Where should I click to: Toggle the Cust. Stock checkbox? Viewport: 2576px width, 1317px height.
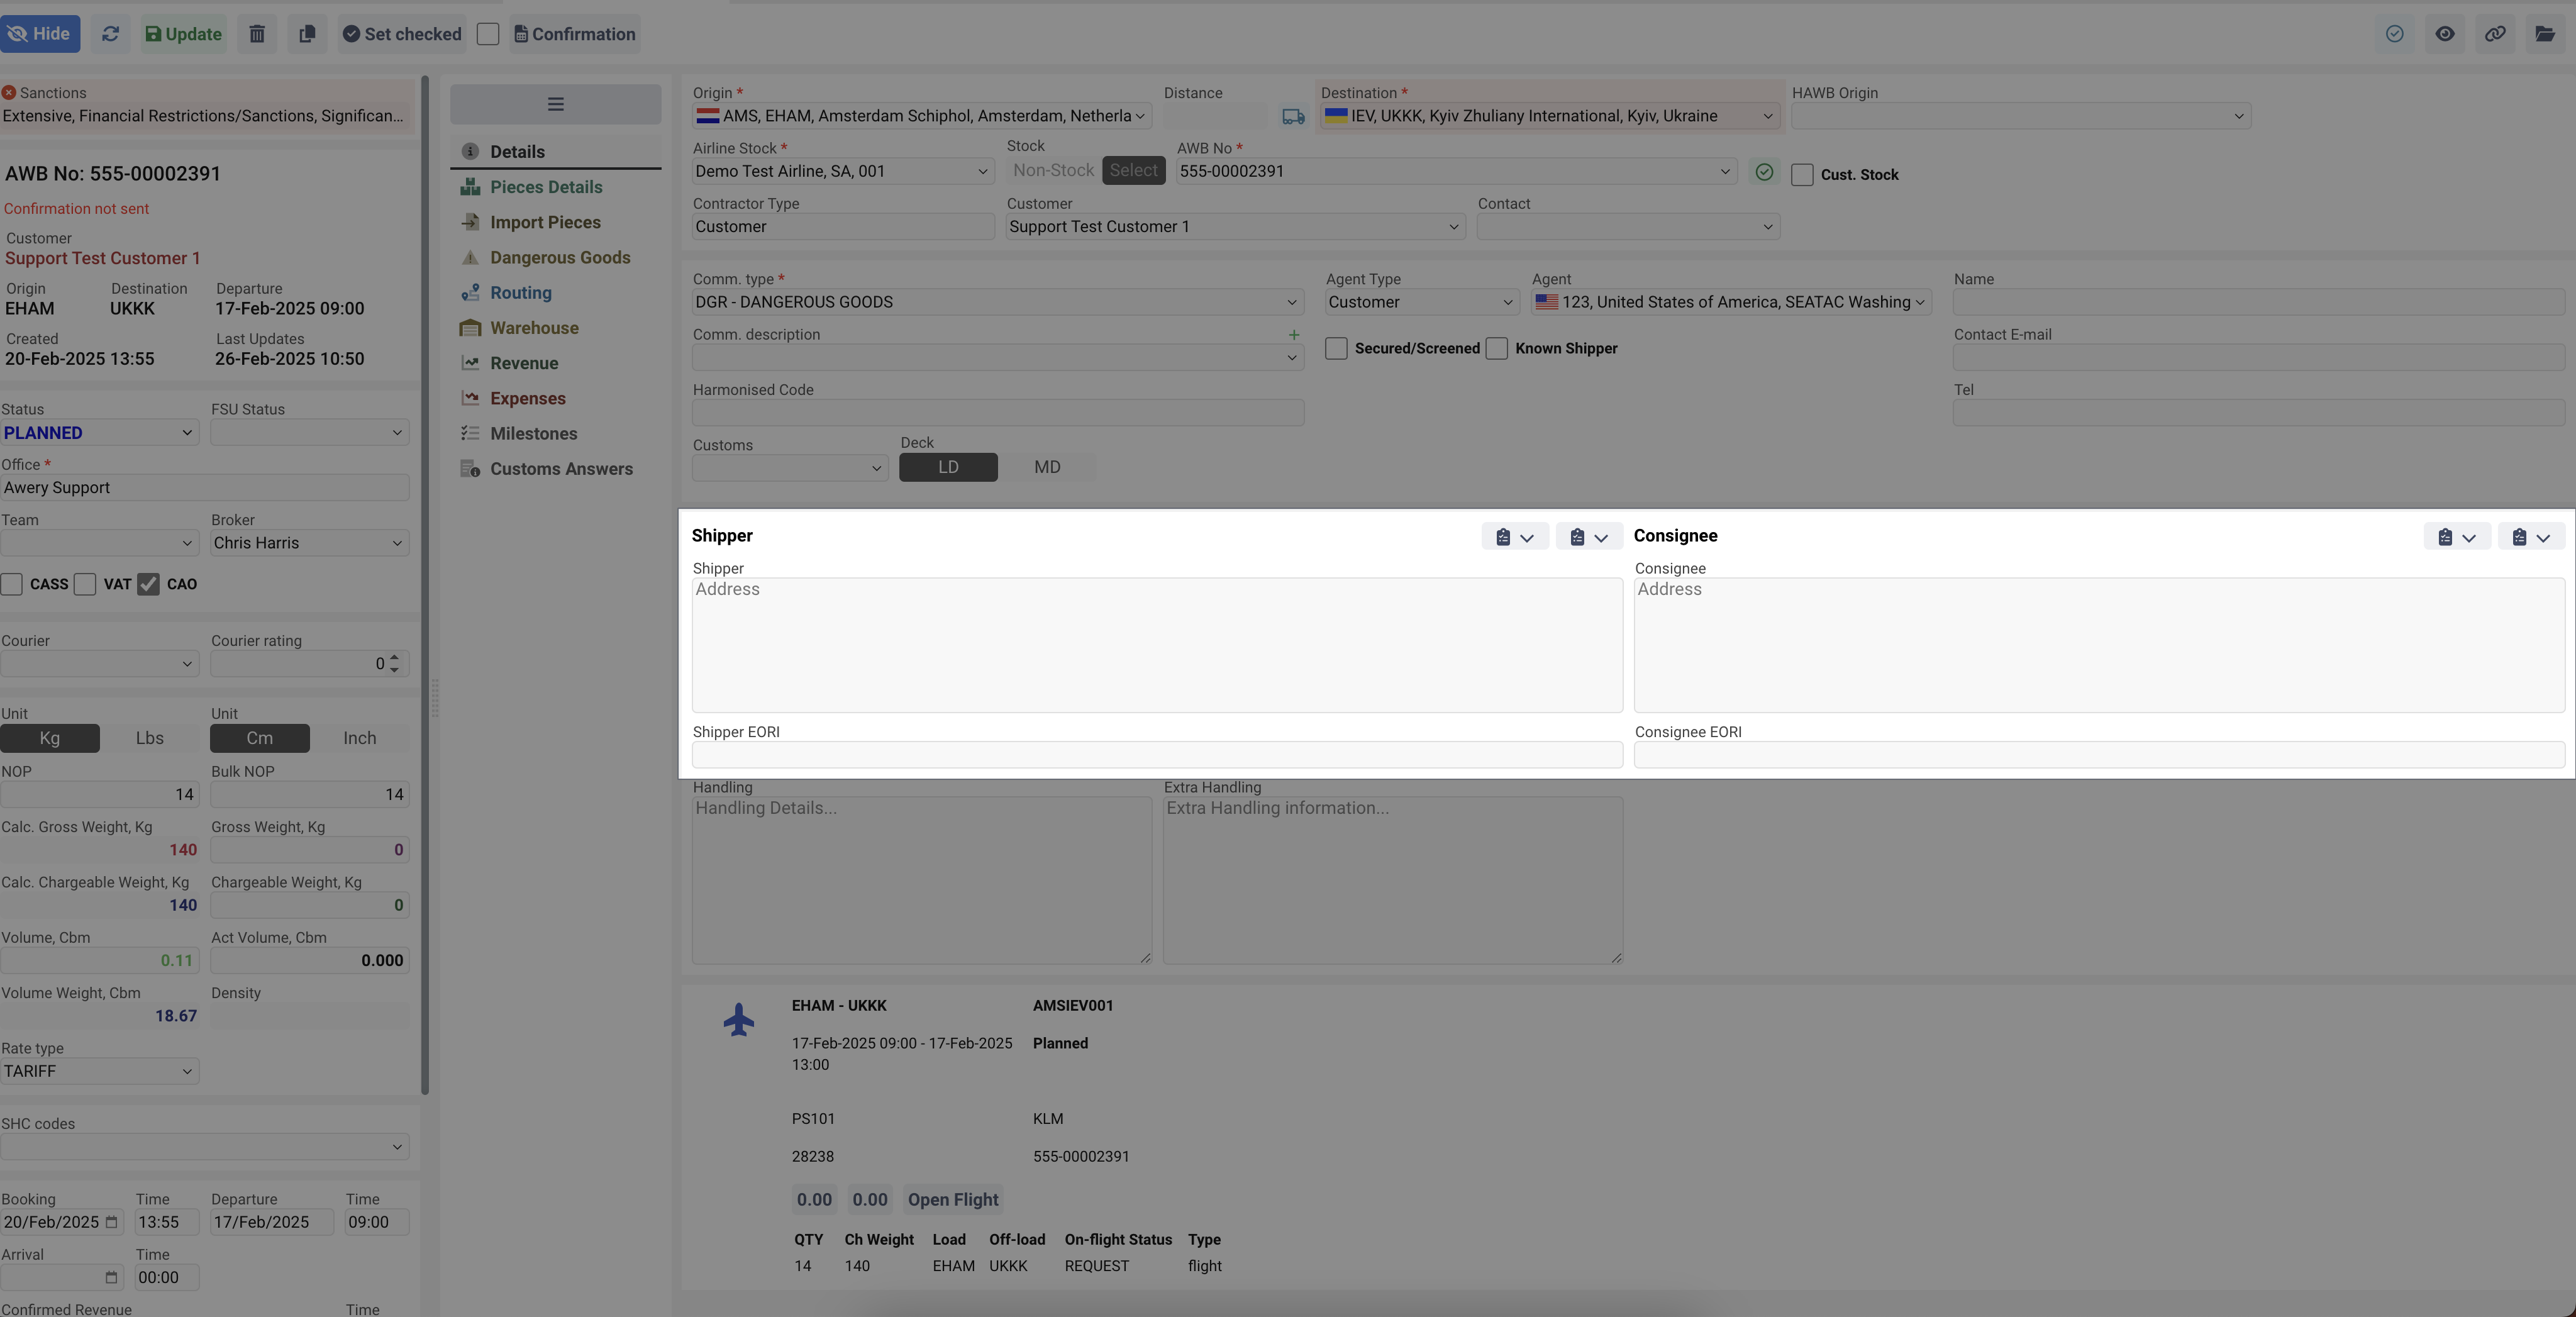click(1802, 175)
